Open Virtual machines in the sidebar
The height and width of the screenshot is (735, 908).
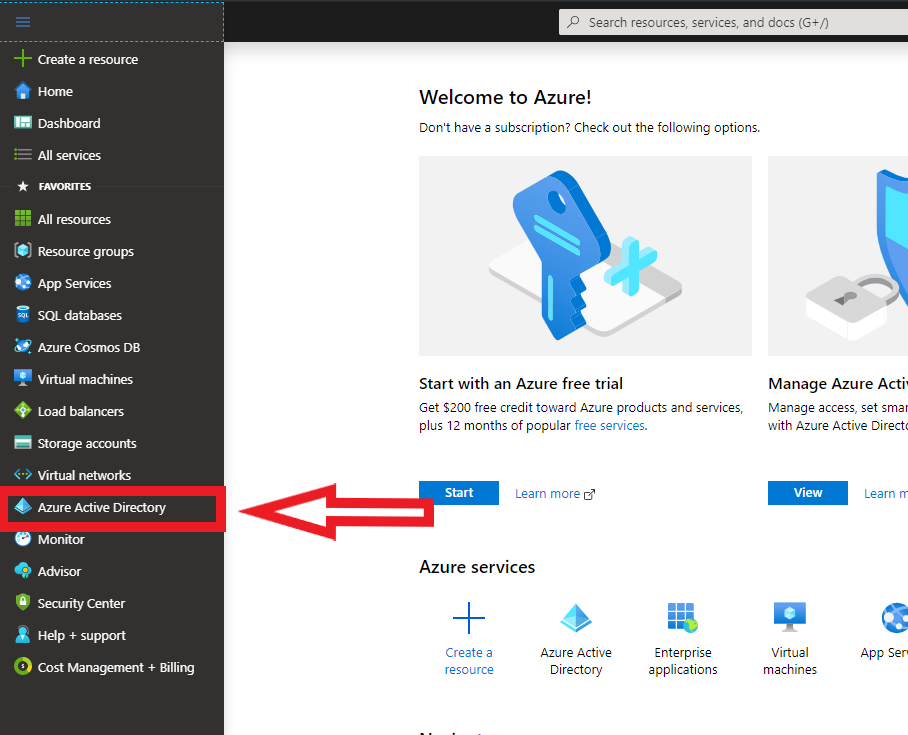85,379
